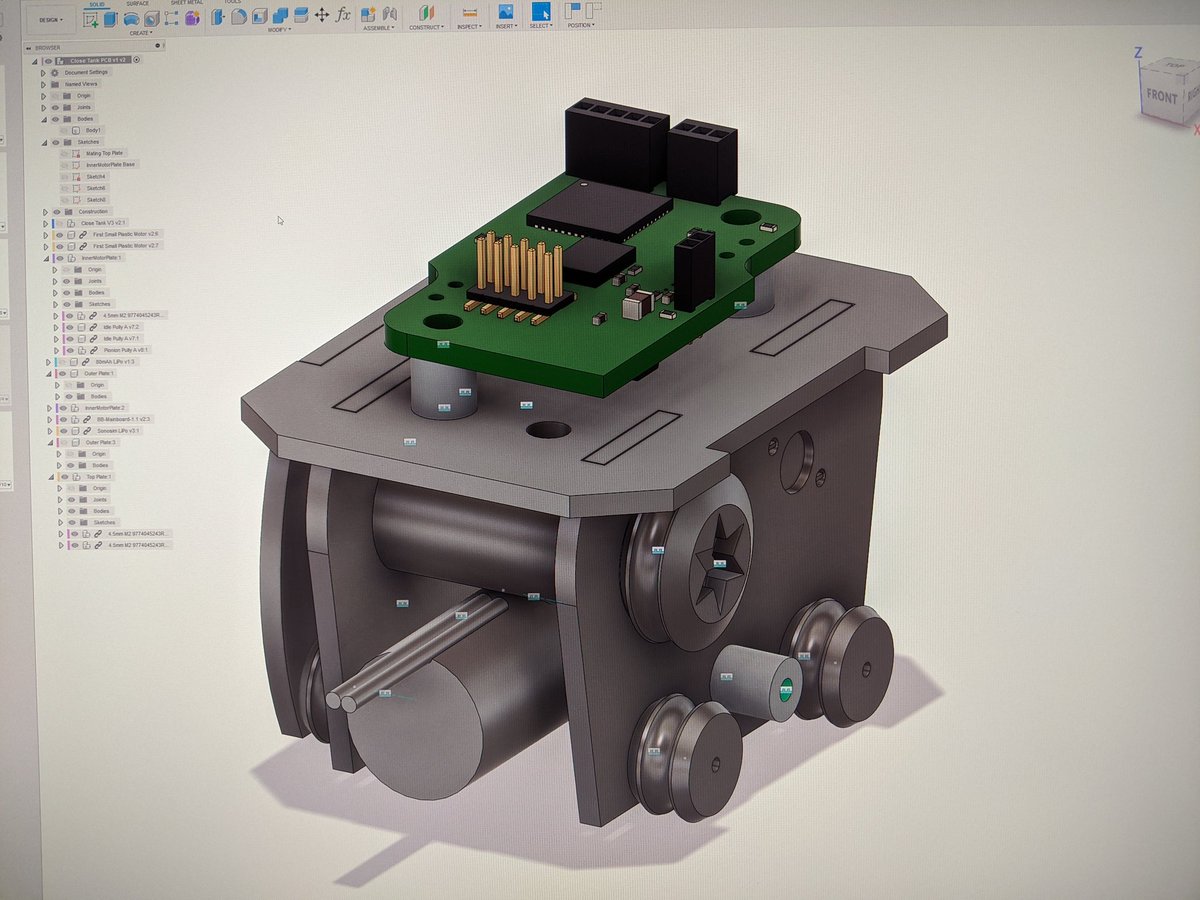This screenshot has height=900, width=1200.
Task: Open the Position dropdown menu
Action: pos(579,25)
